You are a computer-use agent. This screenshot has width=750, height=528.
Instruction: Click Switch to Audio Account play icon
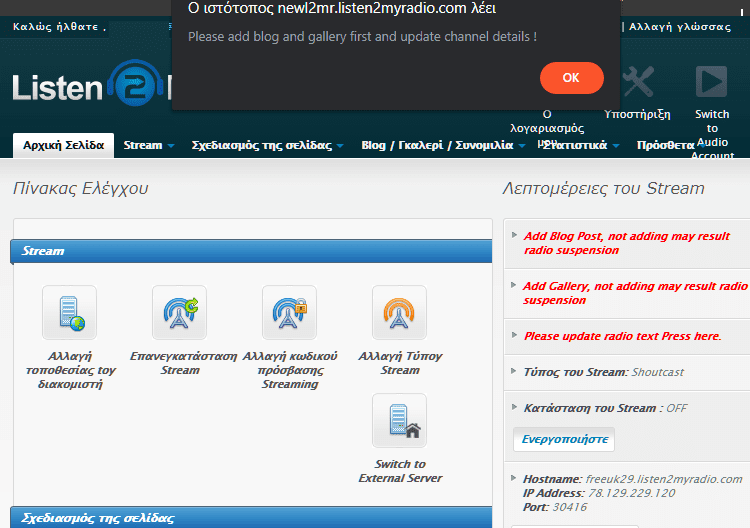pos(711,82)
